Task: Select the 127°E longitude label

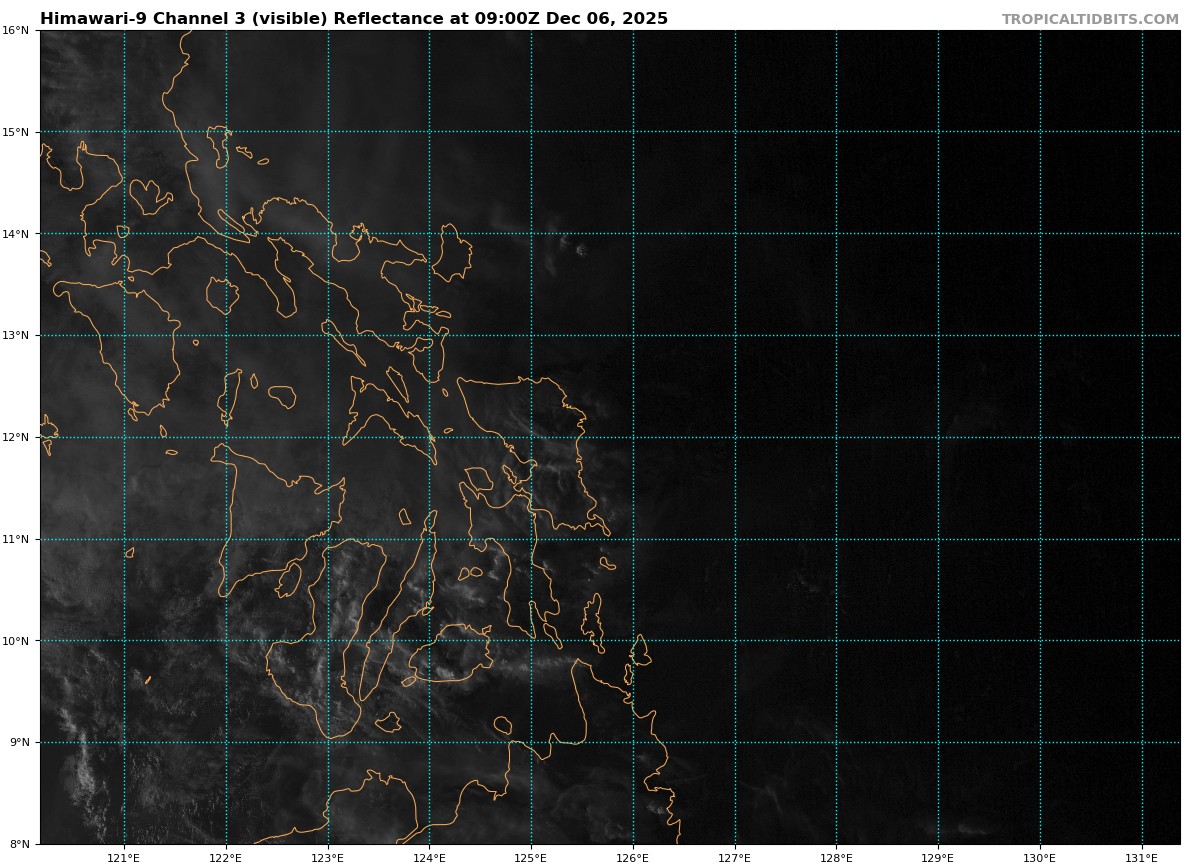Action: 735,857
